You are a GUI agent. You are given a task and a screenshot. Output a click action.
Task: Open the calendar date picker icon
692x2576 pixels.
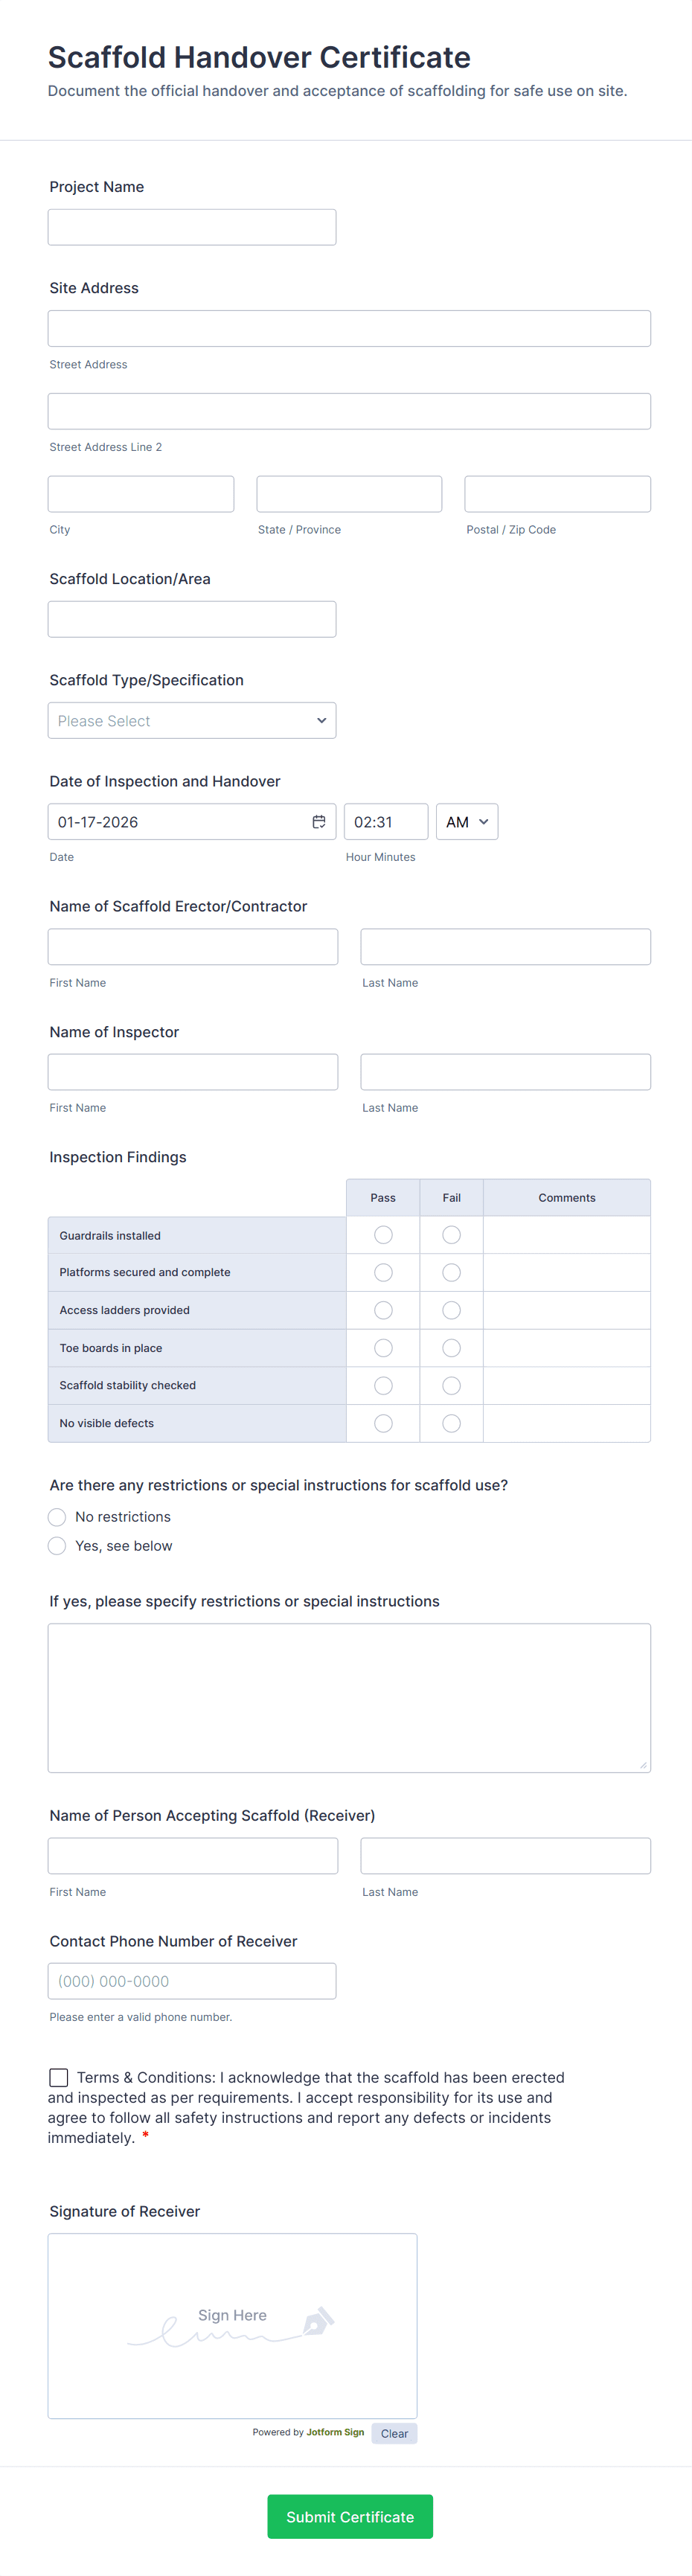pos(319,821)
